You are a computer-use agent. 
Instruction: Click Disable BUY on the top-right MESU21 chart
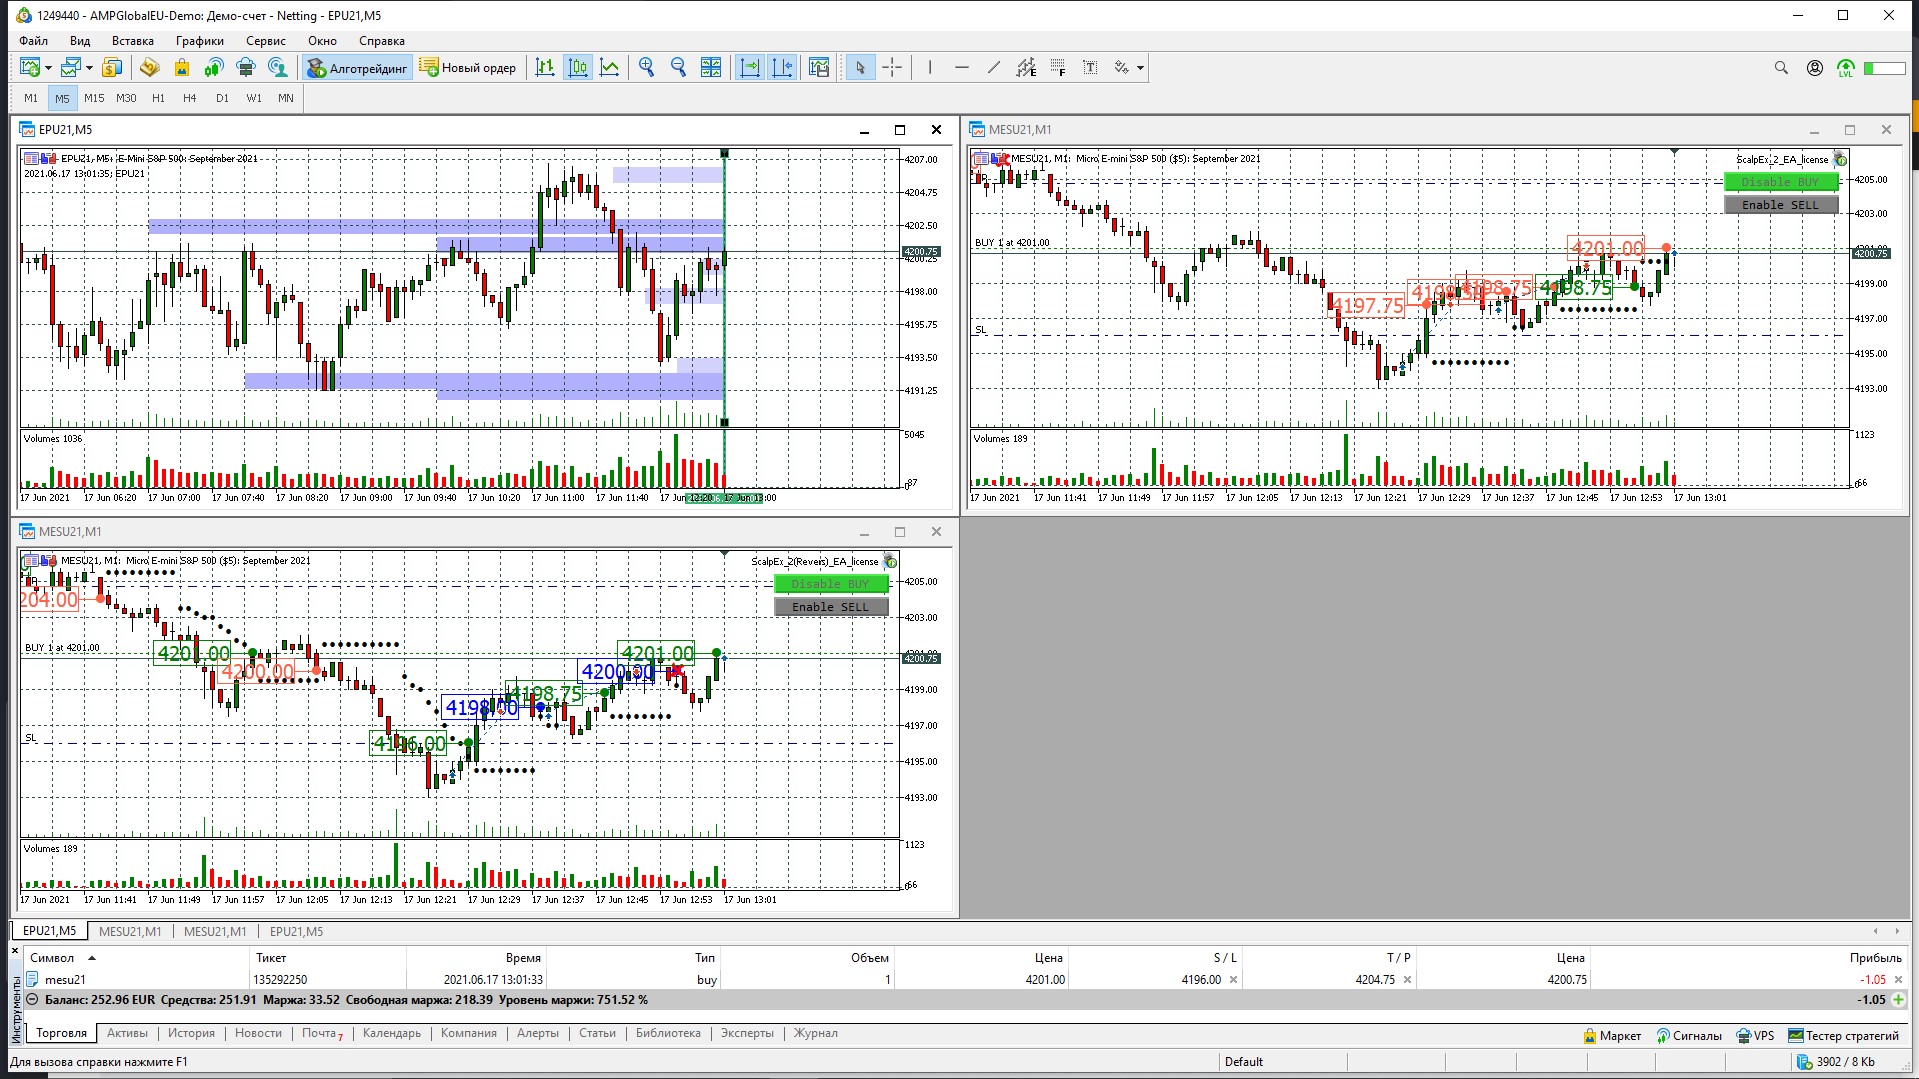click(1781, 182)
